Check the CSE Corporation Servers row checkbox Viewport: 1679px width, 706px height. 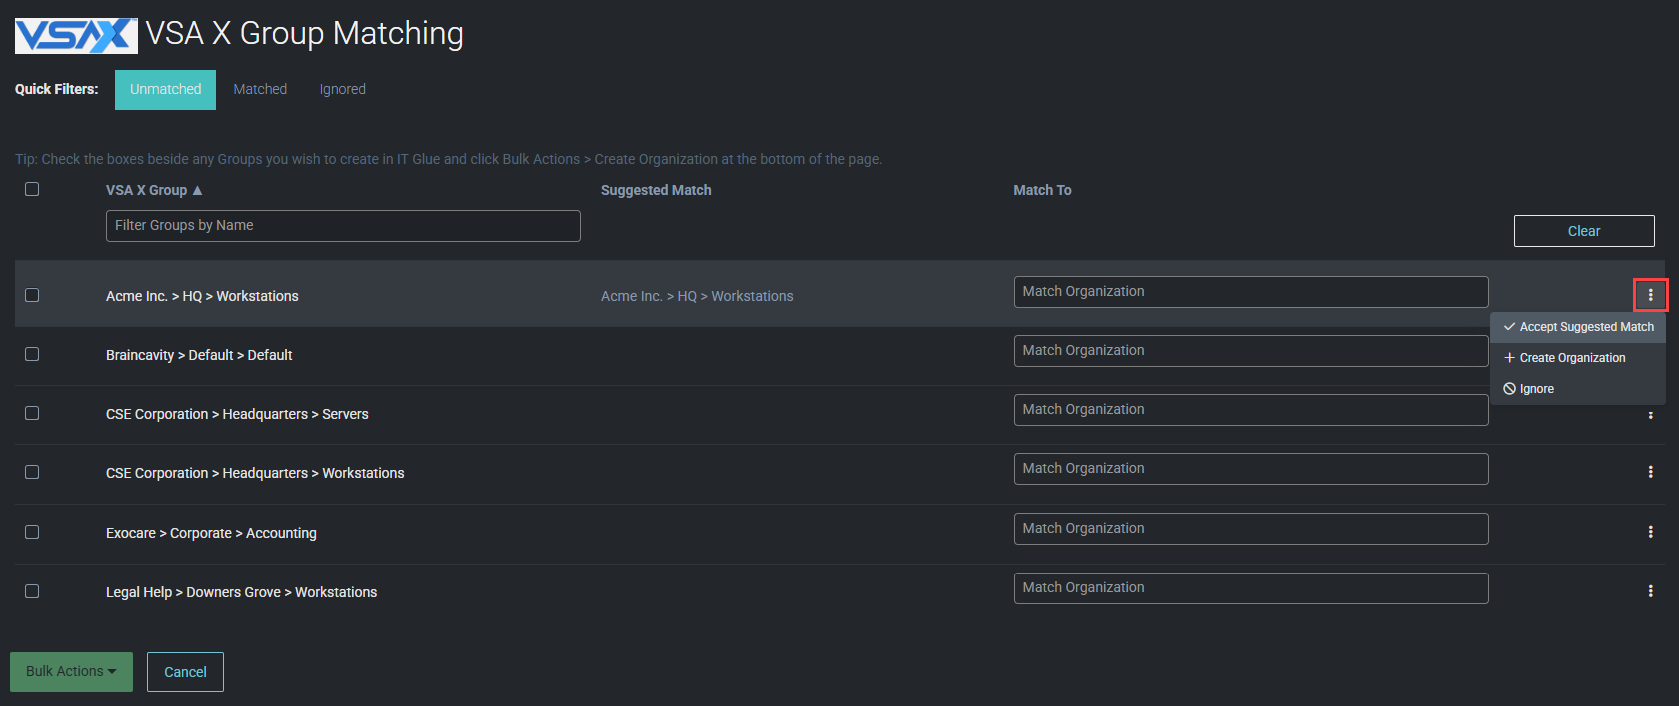tap(32, 413)
